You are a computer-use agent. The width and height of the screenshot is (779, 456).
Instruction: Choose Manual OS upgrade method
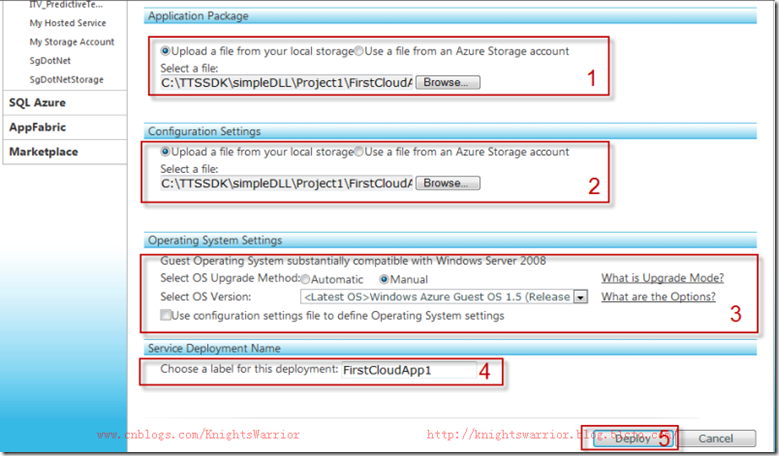[x=384, y=279]
